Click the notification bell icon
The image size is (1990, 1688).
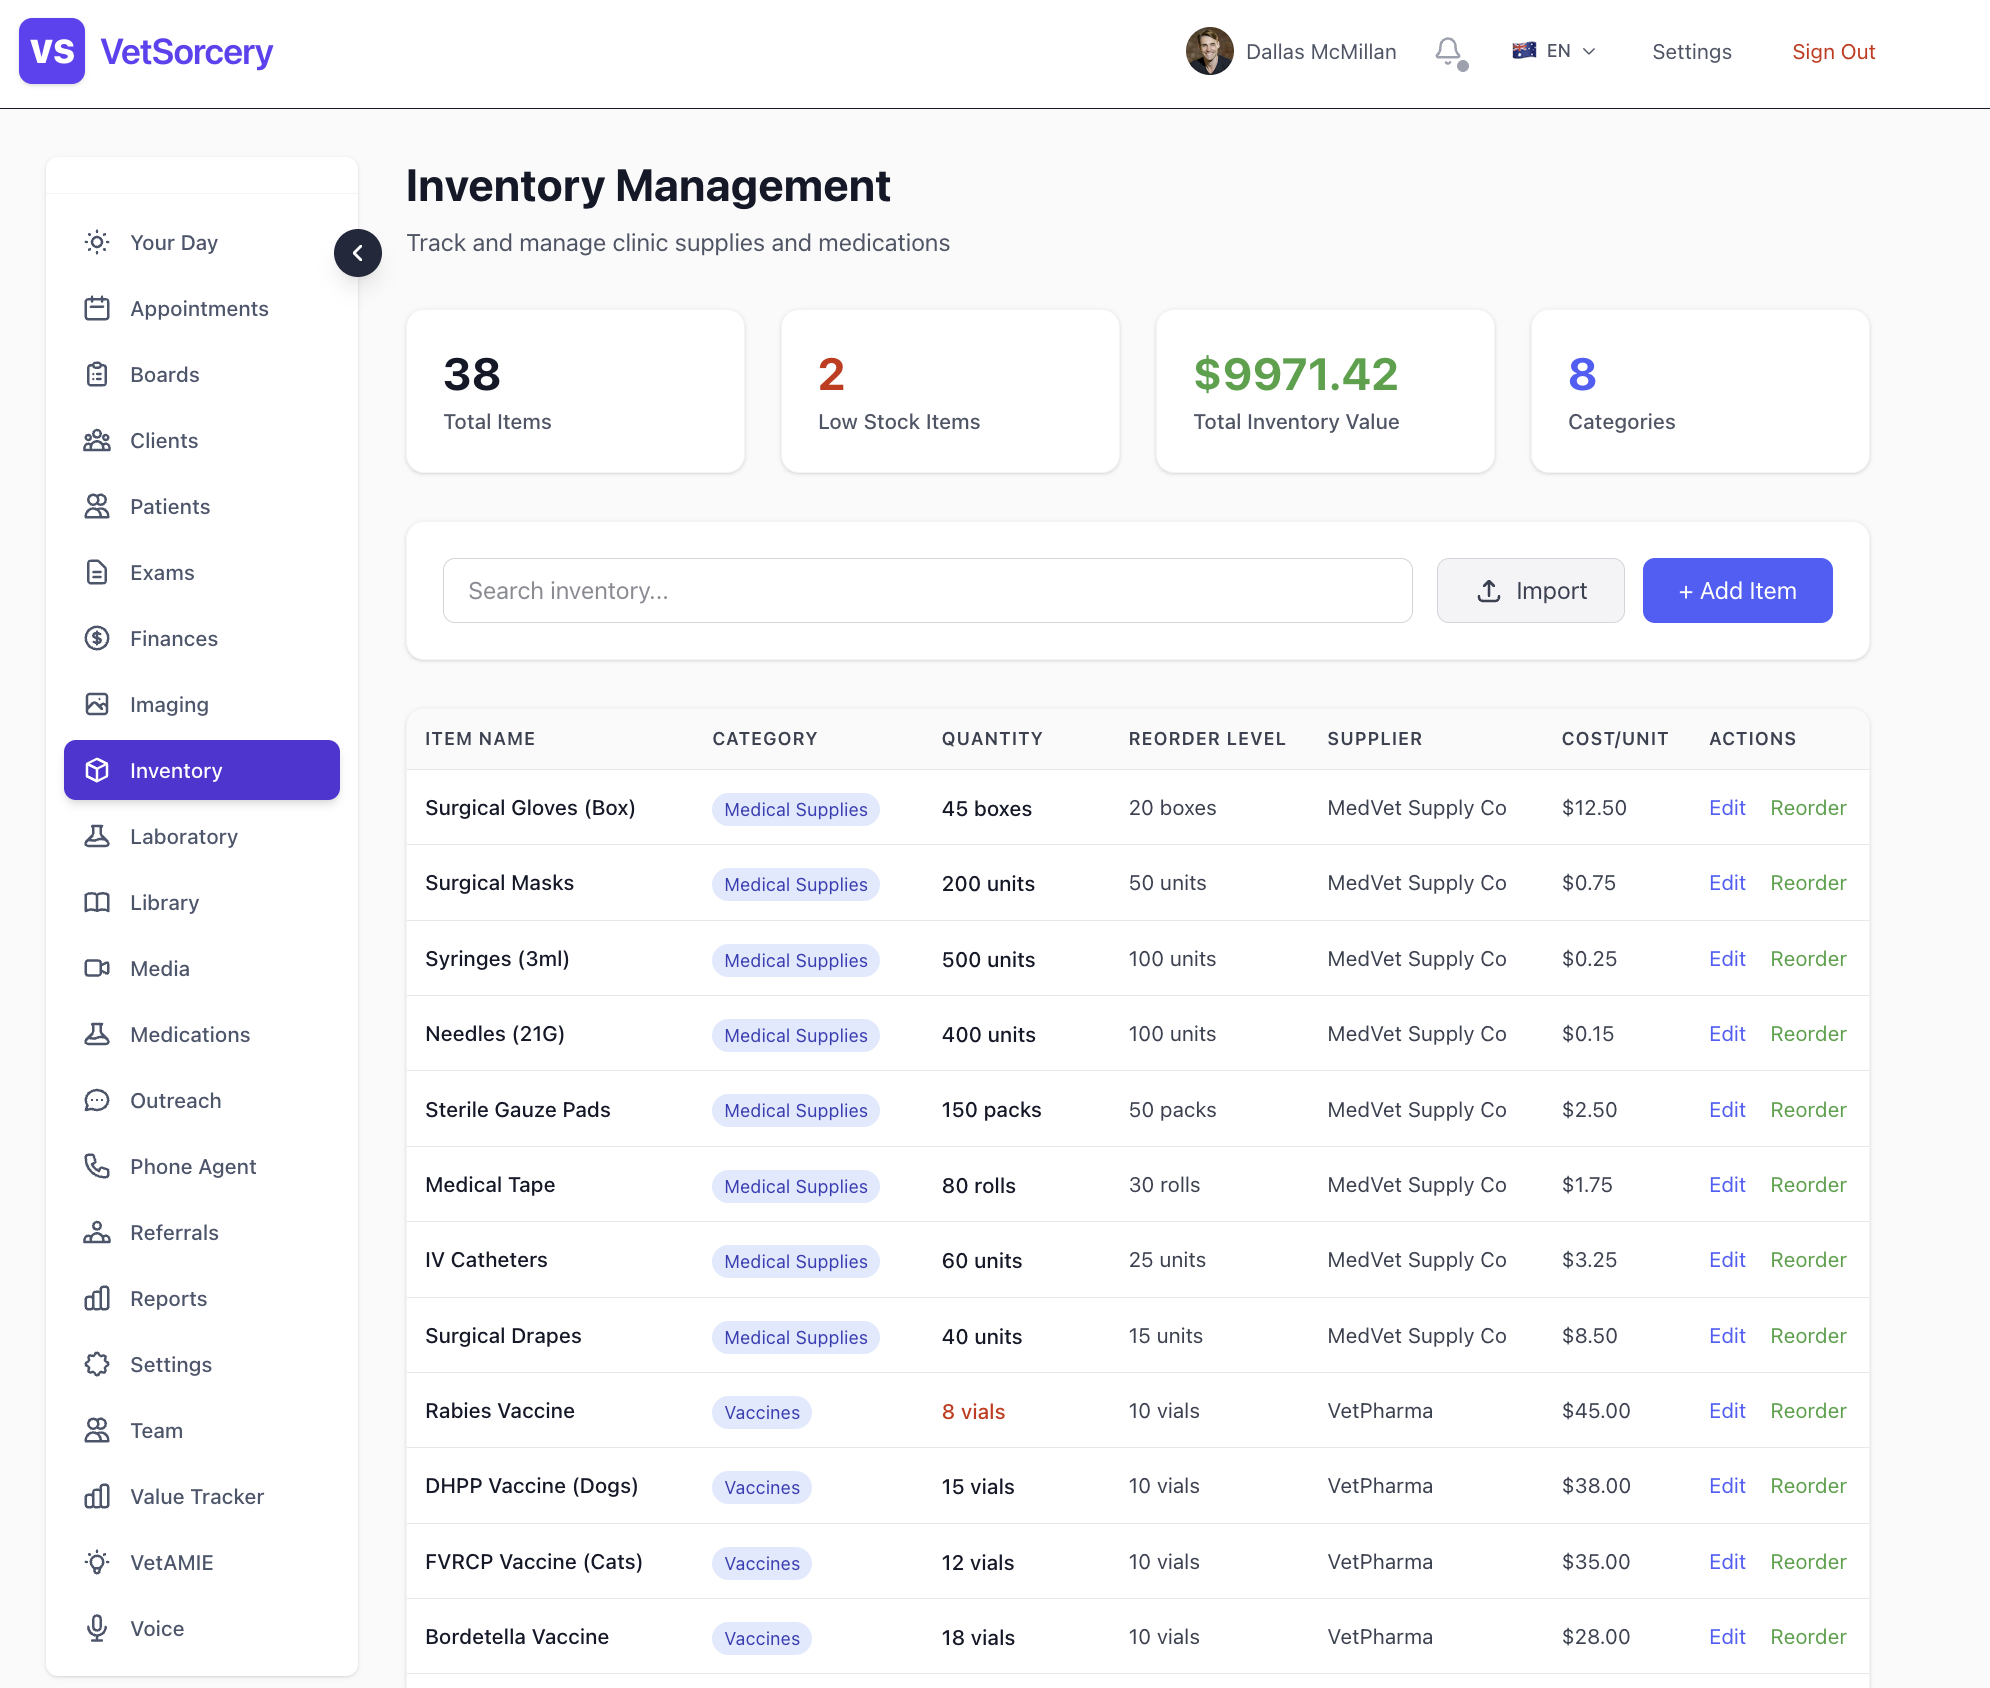pyautogui.click(x=1448, y=51)
